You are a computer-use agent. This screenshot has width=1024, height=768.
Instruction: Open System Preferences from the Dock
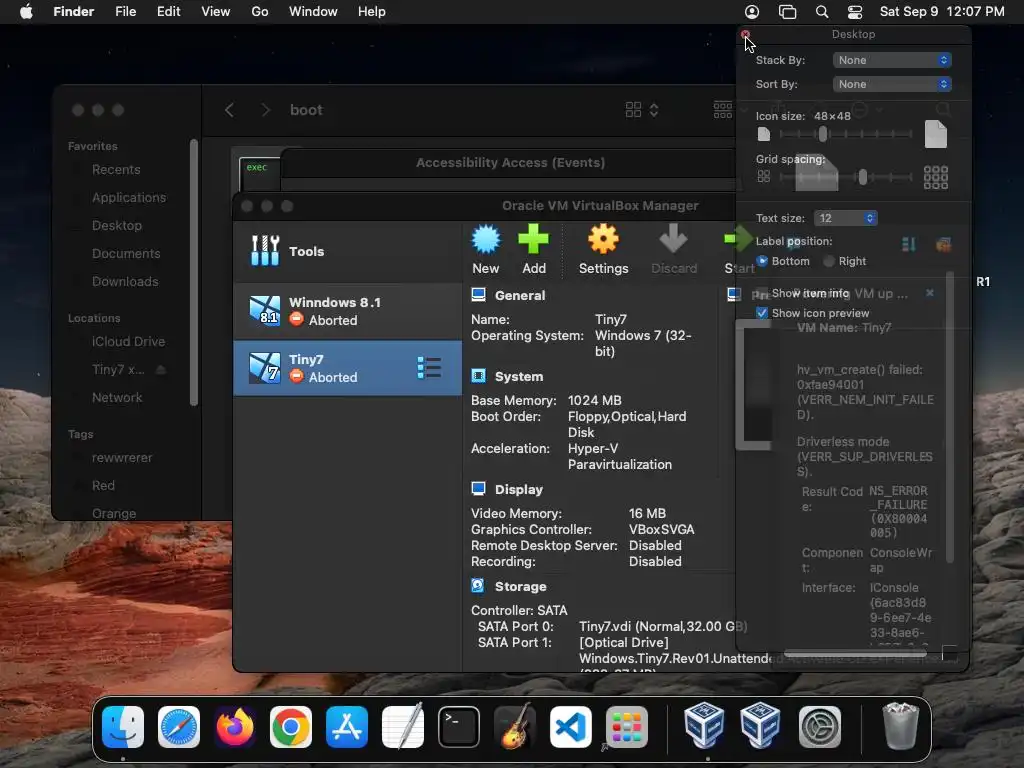[x=820, y=727]
